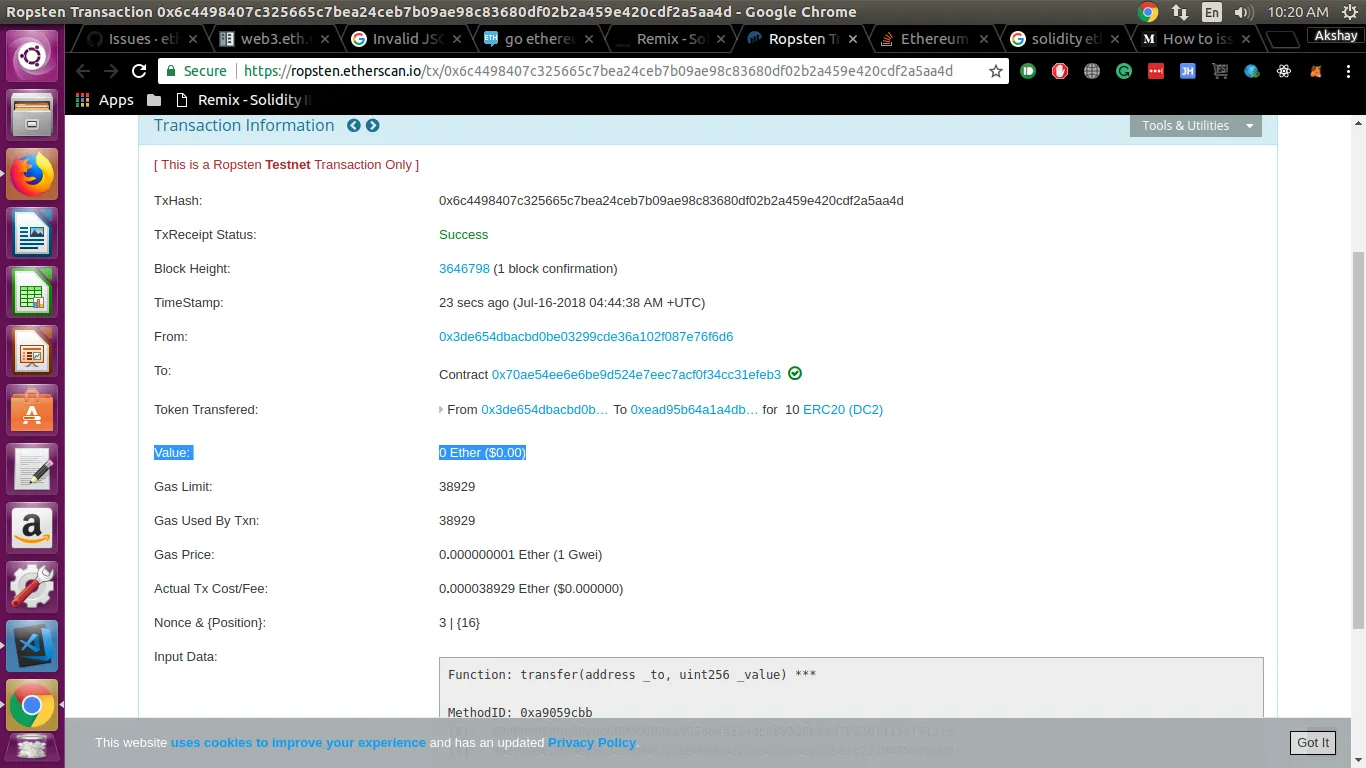
Task: Open the system power gear menu
Action: pyautogui.click(x=1349, y=13)
